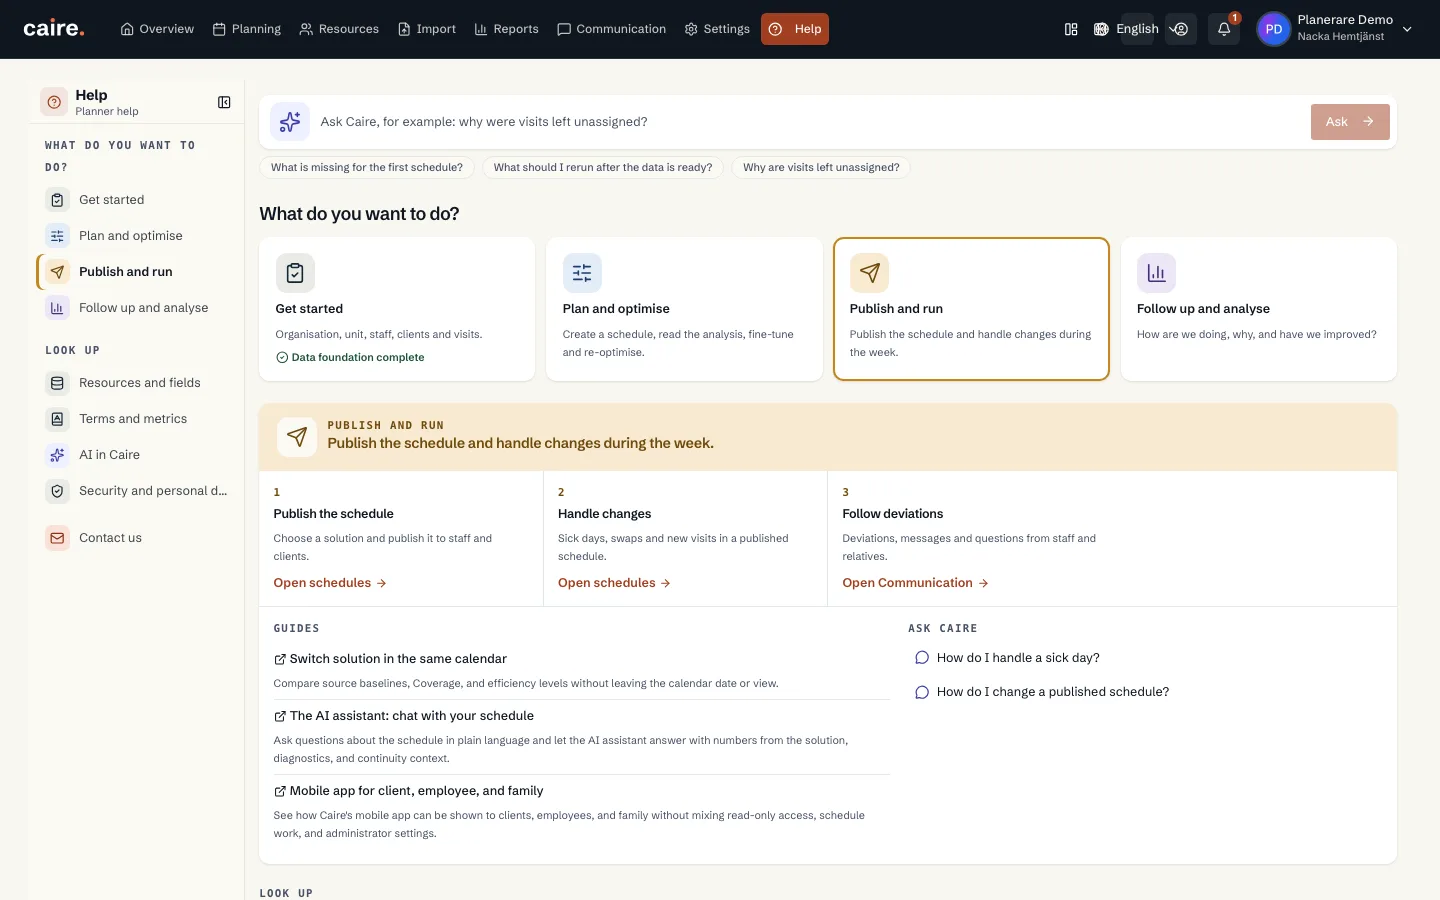The image size is (1440, 900).
Task: Select 'Why are visits left unassigned?' suggestion chip
Action: (821, 167)
